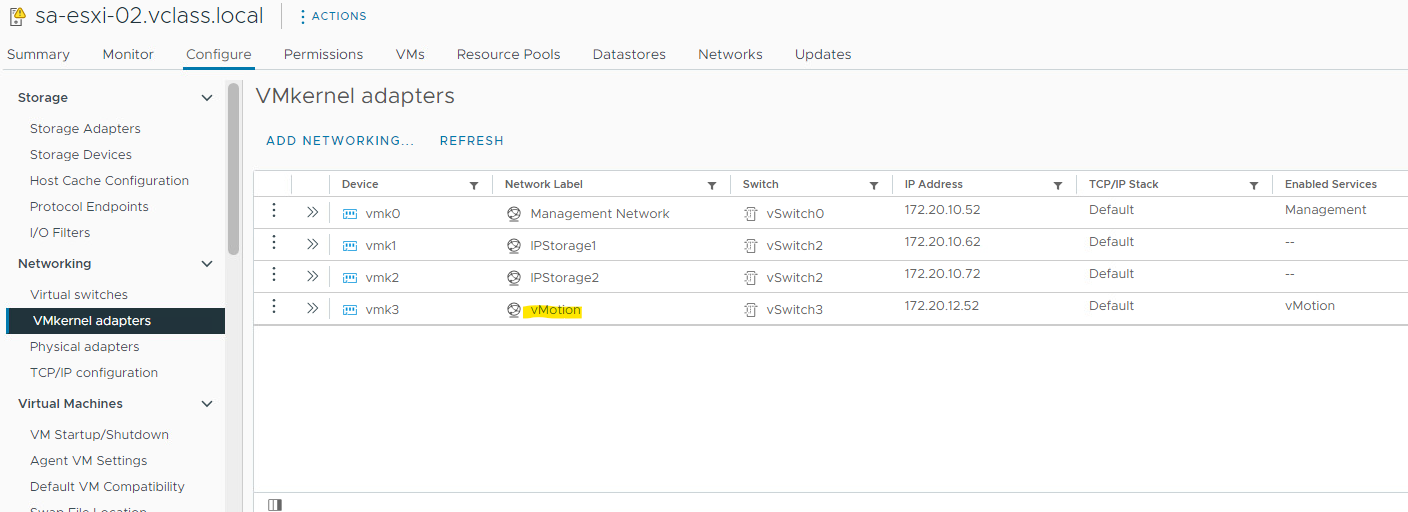The image size is (1408, 512).
Task: Open the three-dot menu for vmk3
Action: coord(273,307)
